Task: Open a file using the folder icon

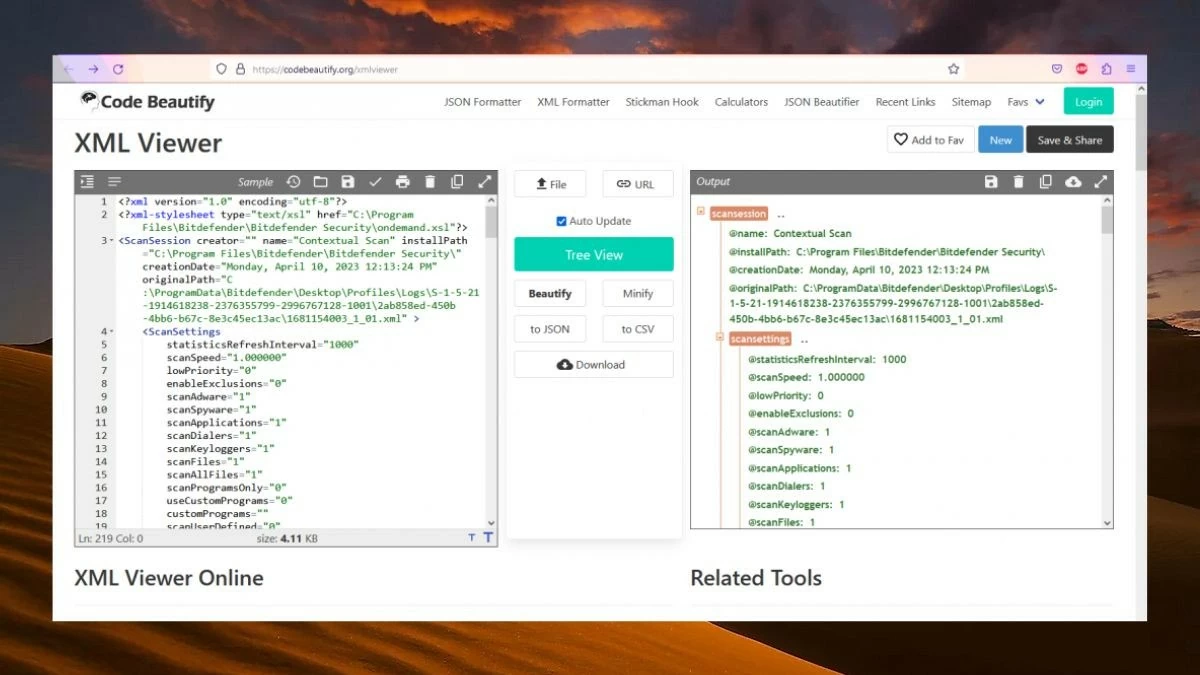Action: click(321, 181)
